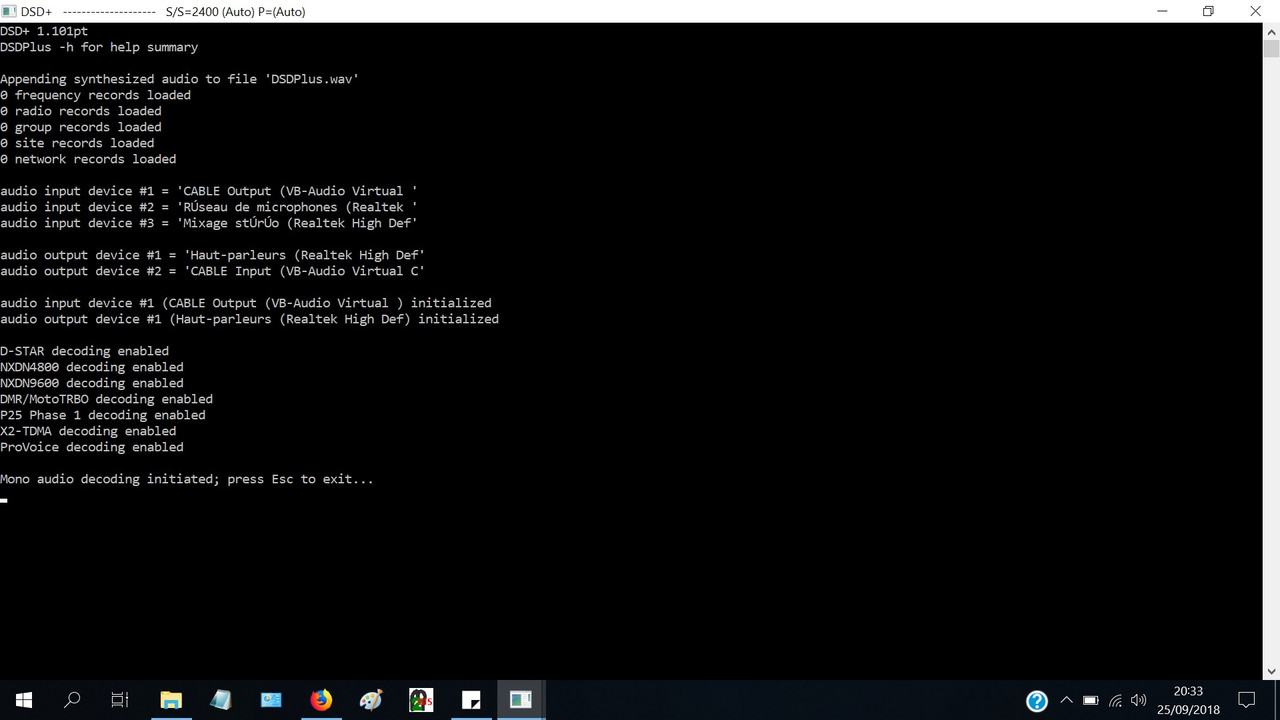Open the notepad-like app on the taskbar

(x=221, y=700)
